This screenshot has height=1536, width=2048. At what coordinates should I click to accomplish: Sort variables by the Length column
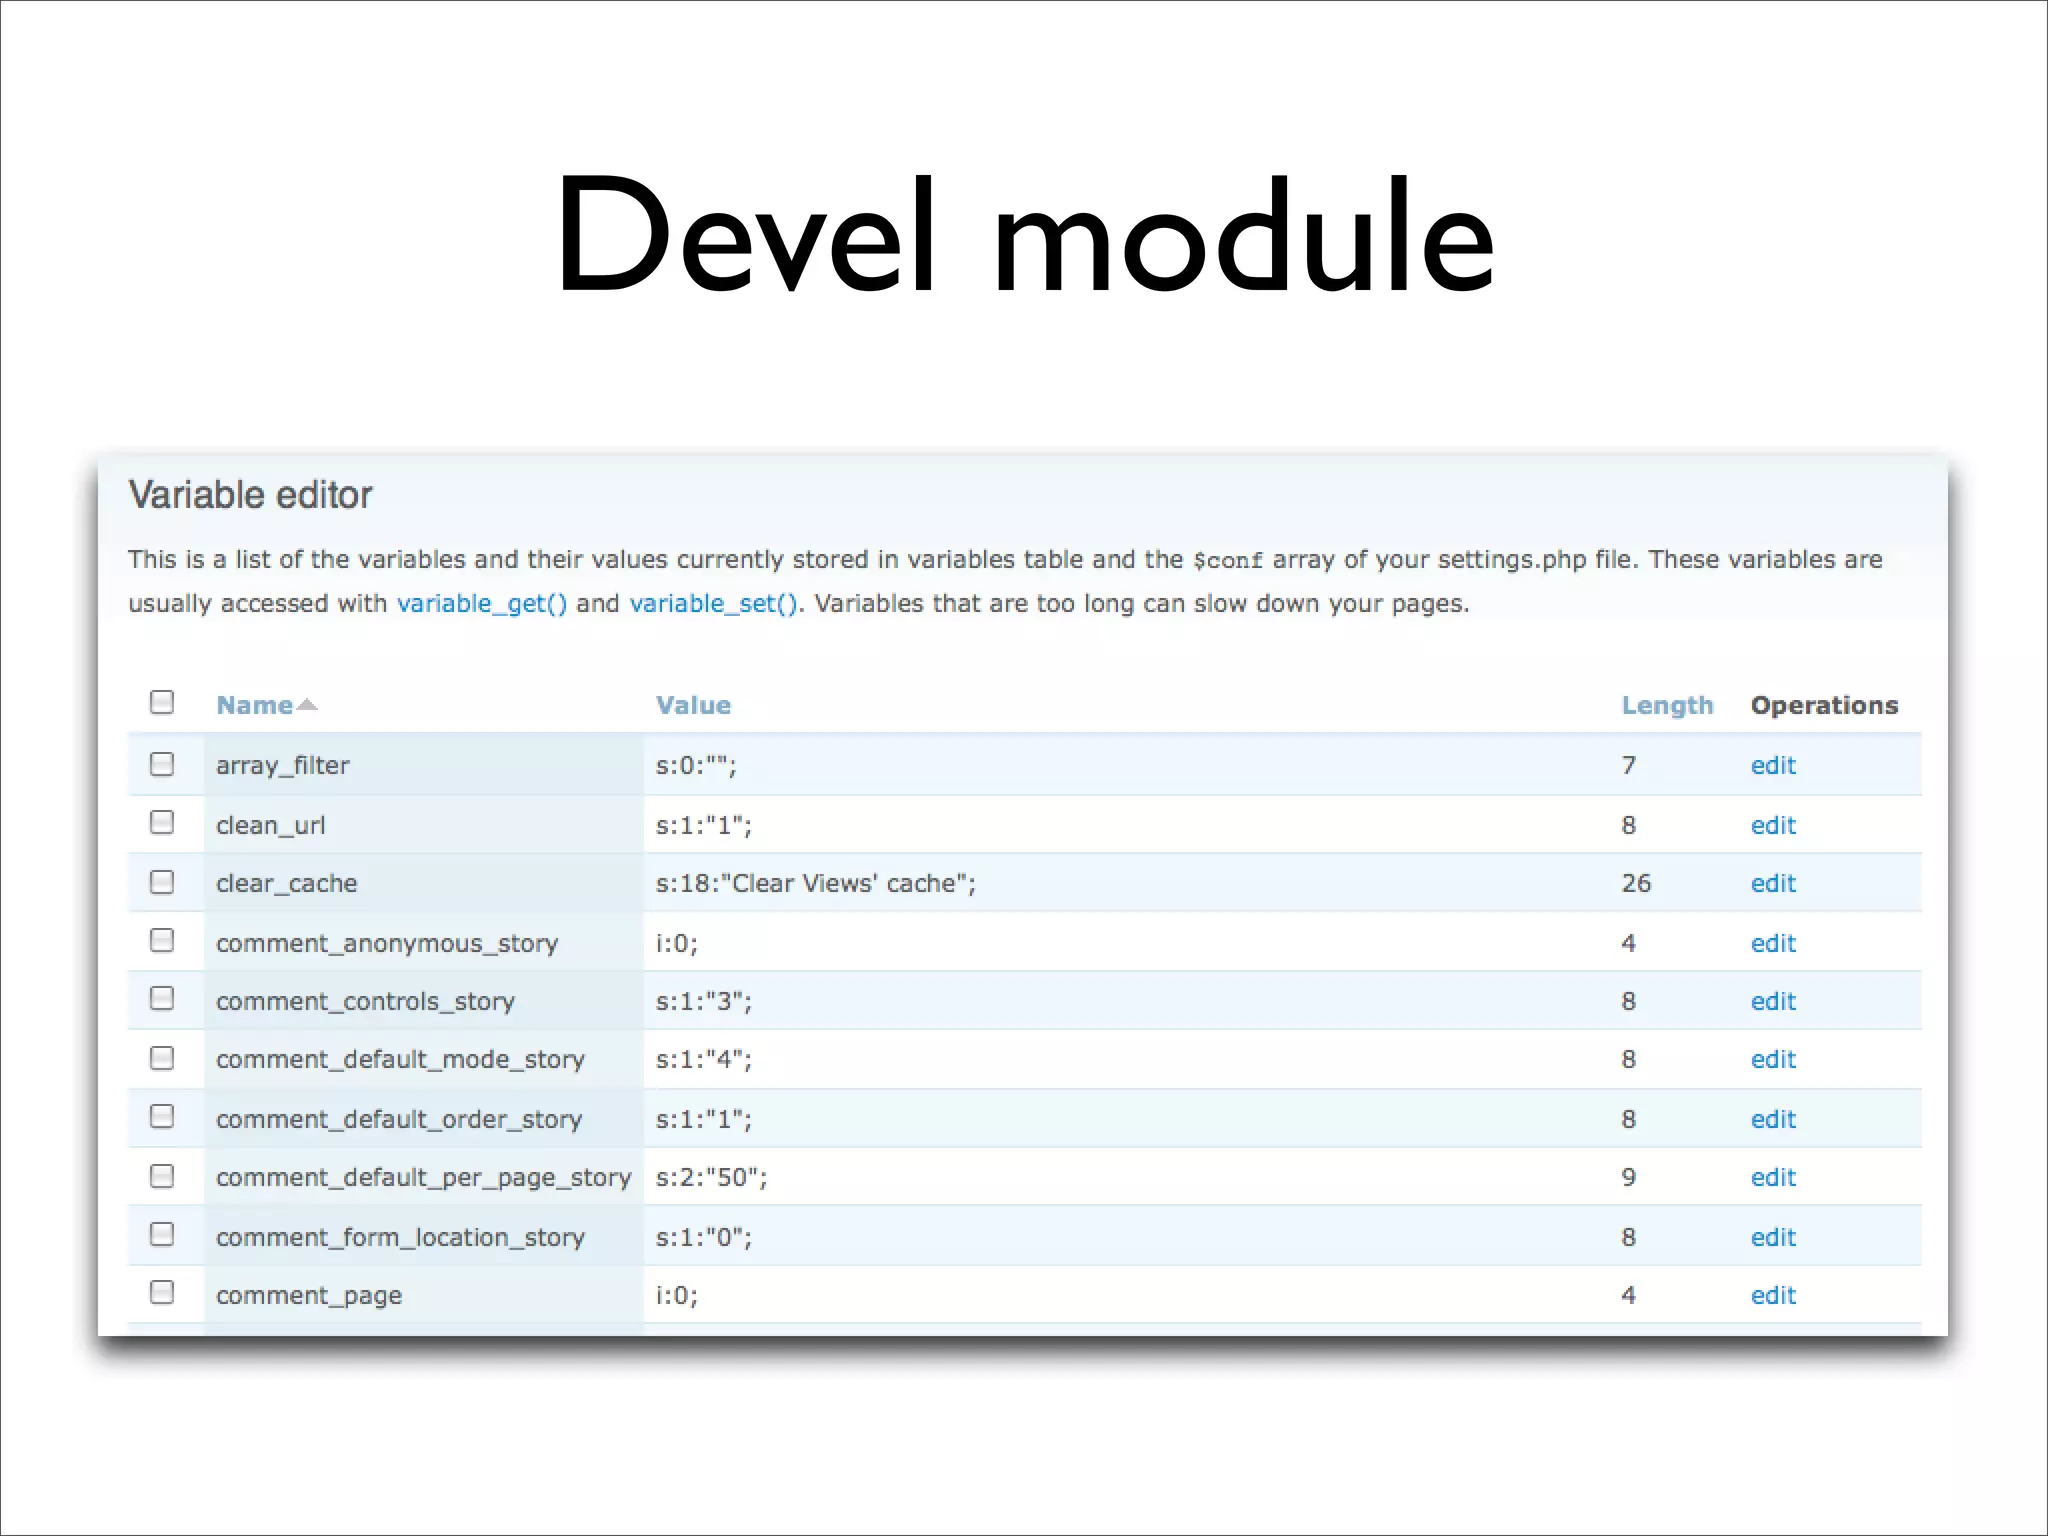[x=1667, y=705]
